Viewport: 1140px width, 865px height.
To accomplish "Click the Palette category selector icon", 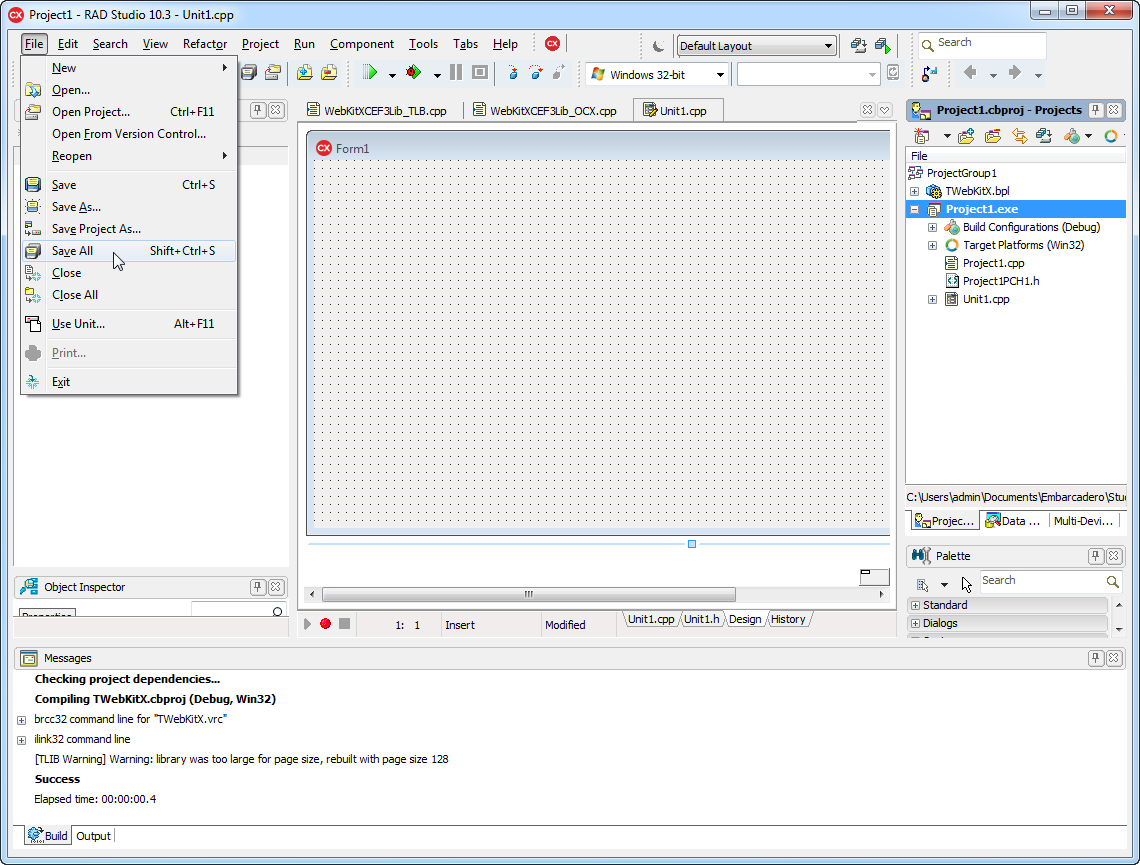I will point(923,584).
